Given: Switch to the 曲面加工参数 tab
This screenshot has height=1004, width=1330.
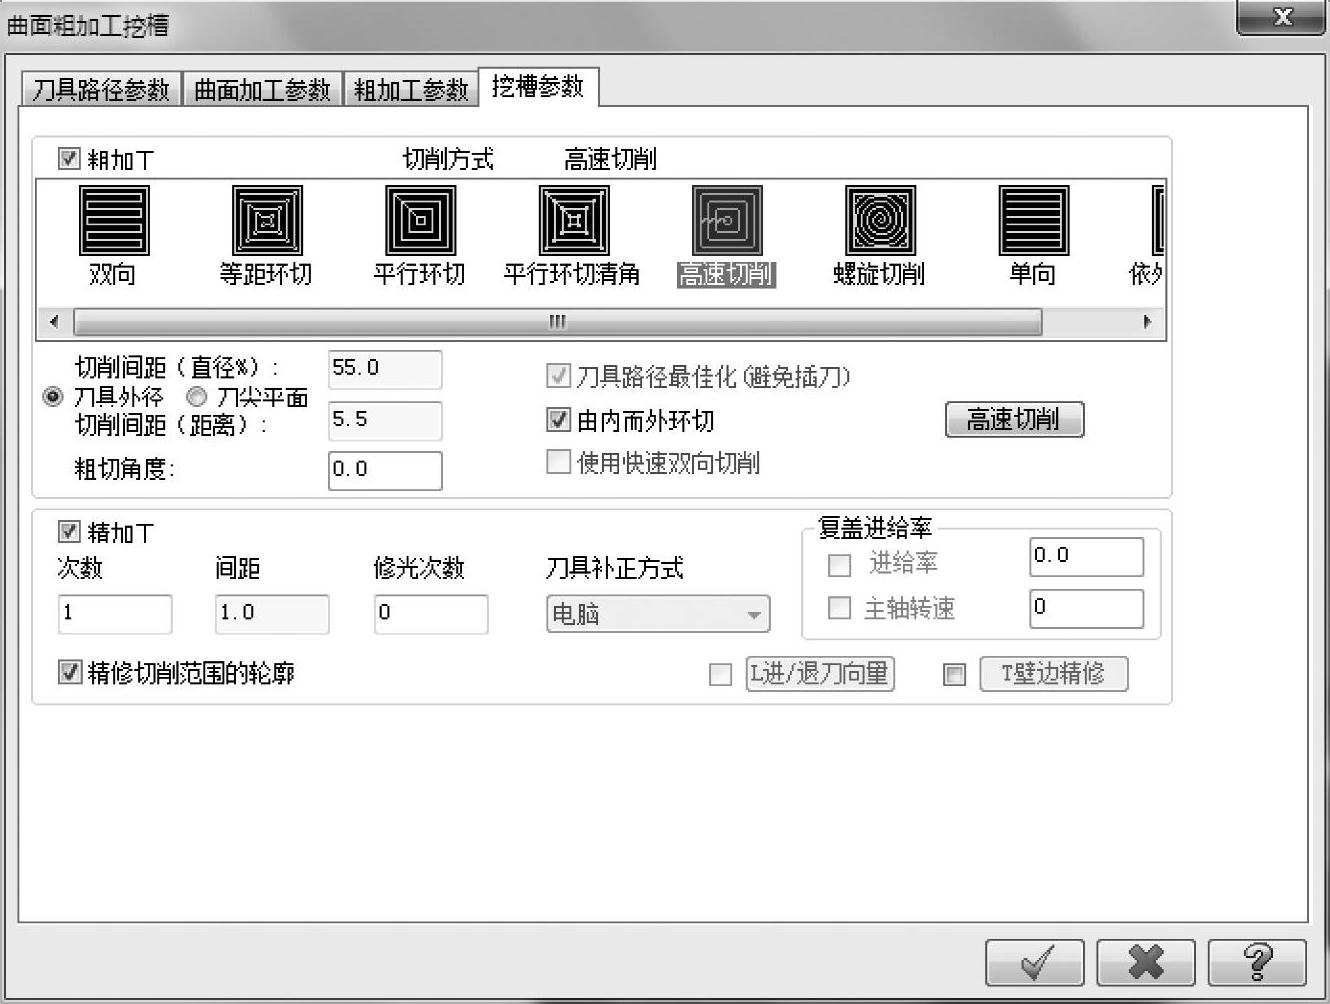Looking at the screenshot, I should (x=262, y=89).
